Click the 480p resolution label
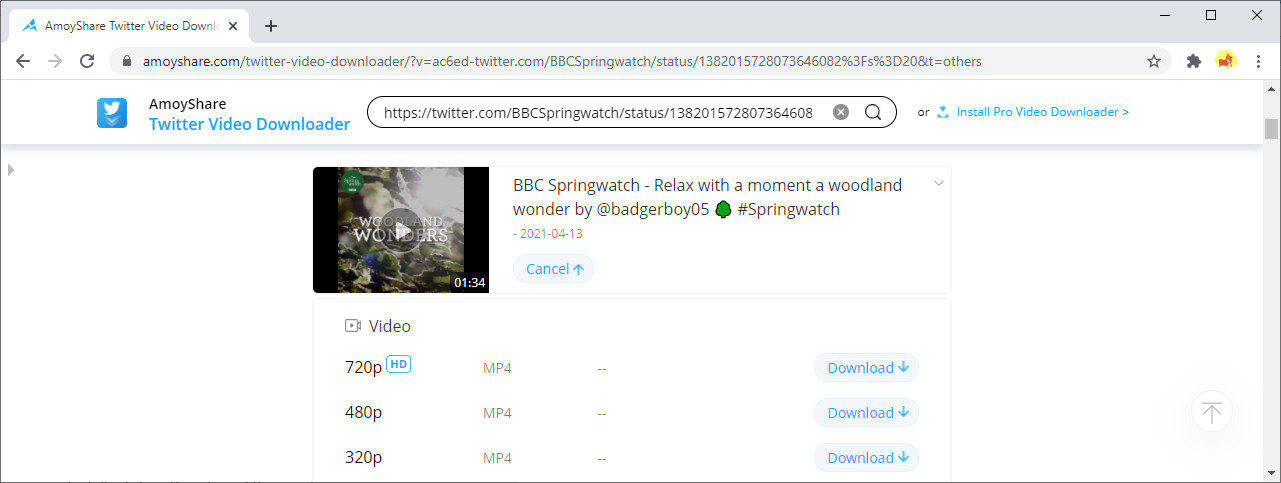Viewport: 1281px width, 483px height. 364,413
